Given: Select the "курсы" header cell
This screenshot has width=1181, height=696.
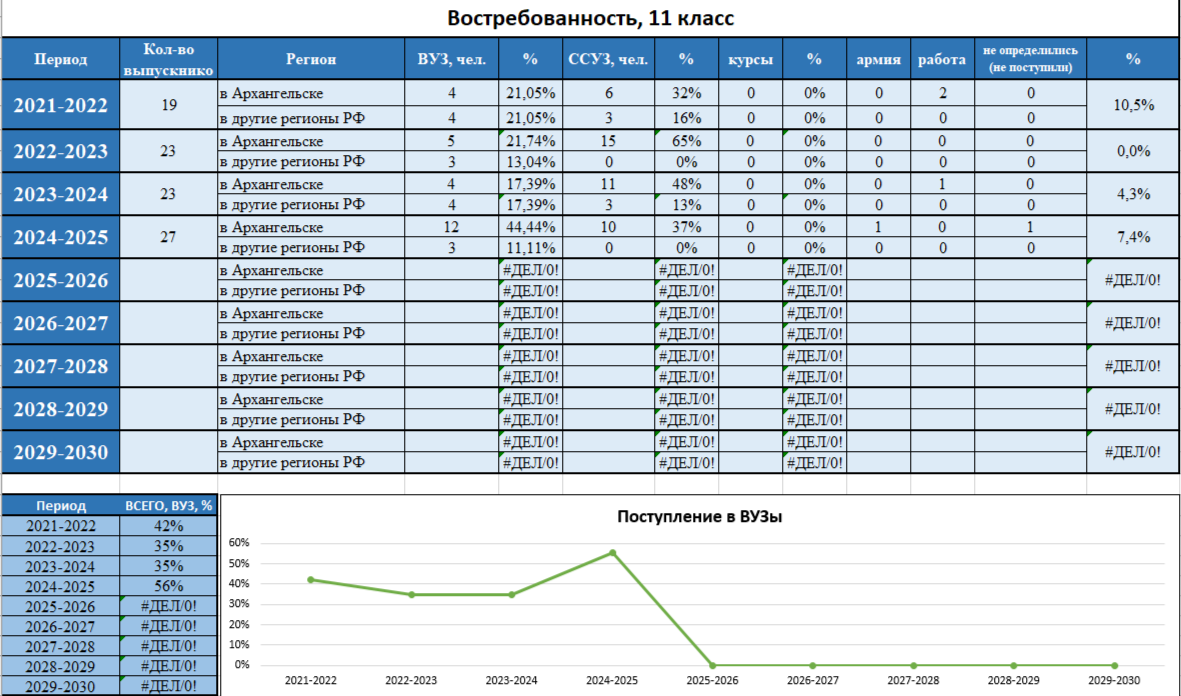Looking at the screenshot, I should [750, 59].
